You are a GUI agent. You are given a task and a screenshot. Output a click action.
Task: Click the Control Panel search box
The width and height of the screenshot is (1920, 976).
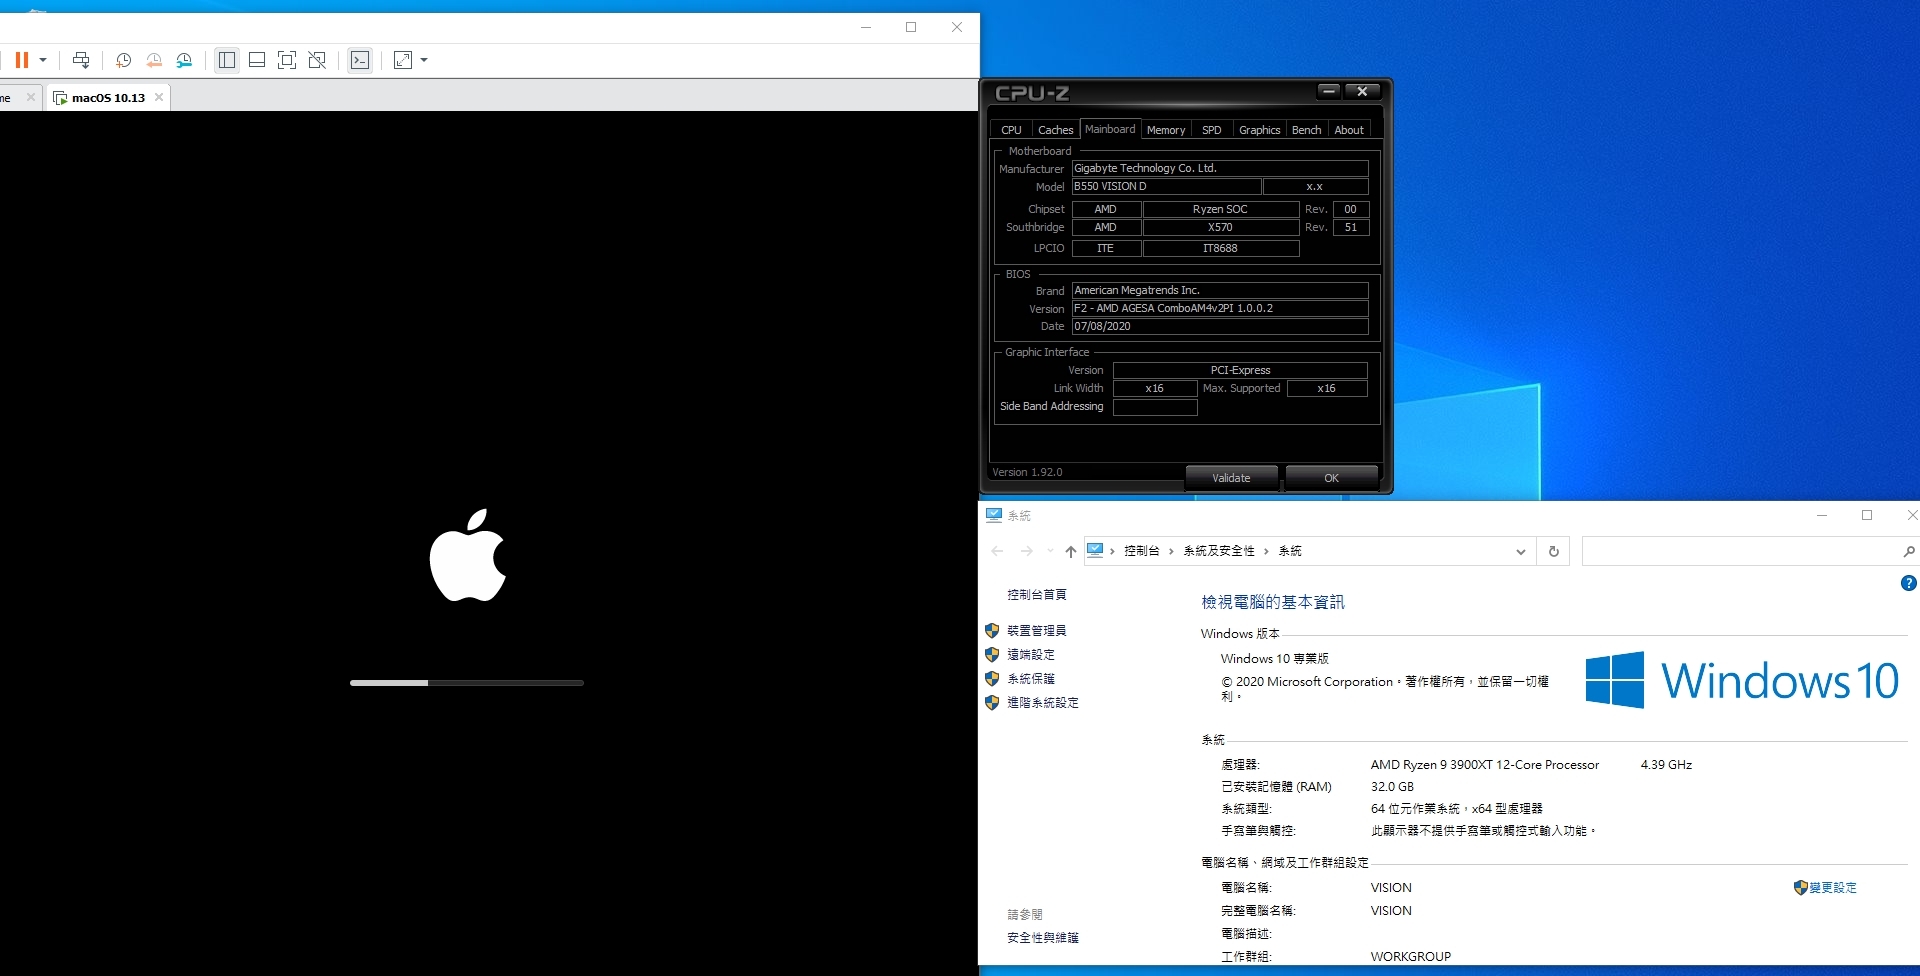(x=1740, y=551)
